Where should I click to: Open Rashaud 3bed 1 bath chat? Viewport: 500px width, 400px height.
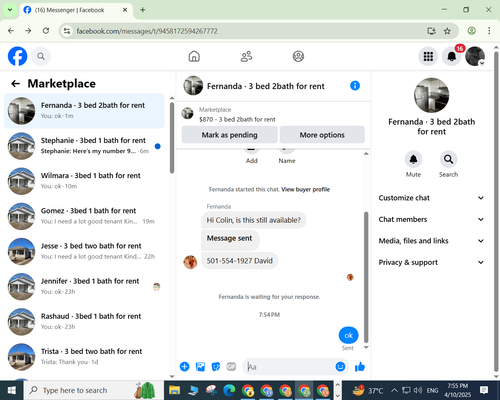coord(85,322)
